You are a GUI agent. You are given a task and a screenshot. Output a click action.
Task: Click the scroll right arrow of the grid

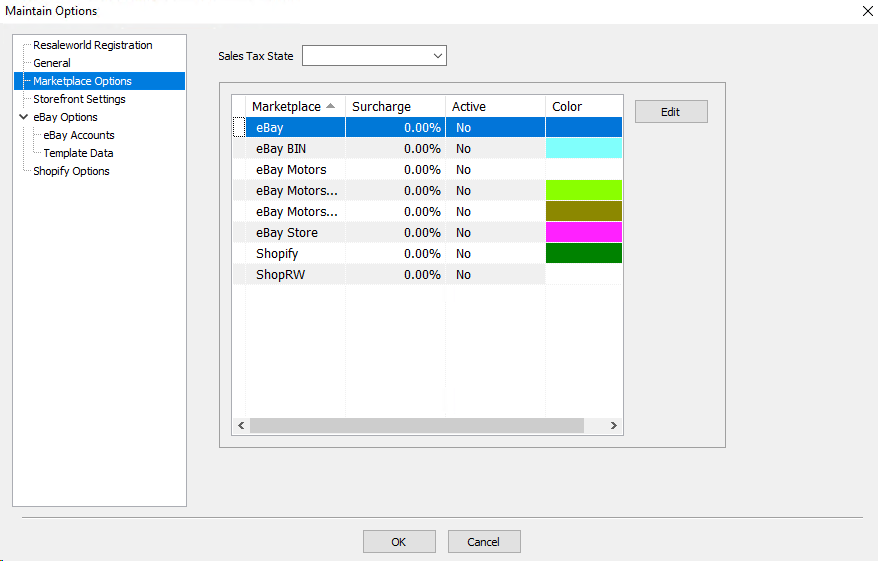tap(614, 426)
